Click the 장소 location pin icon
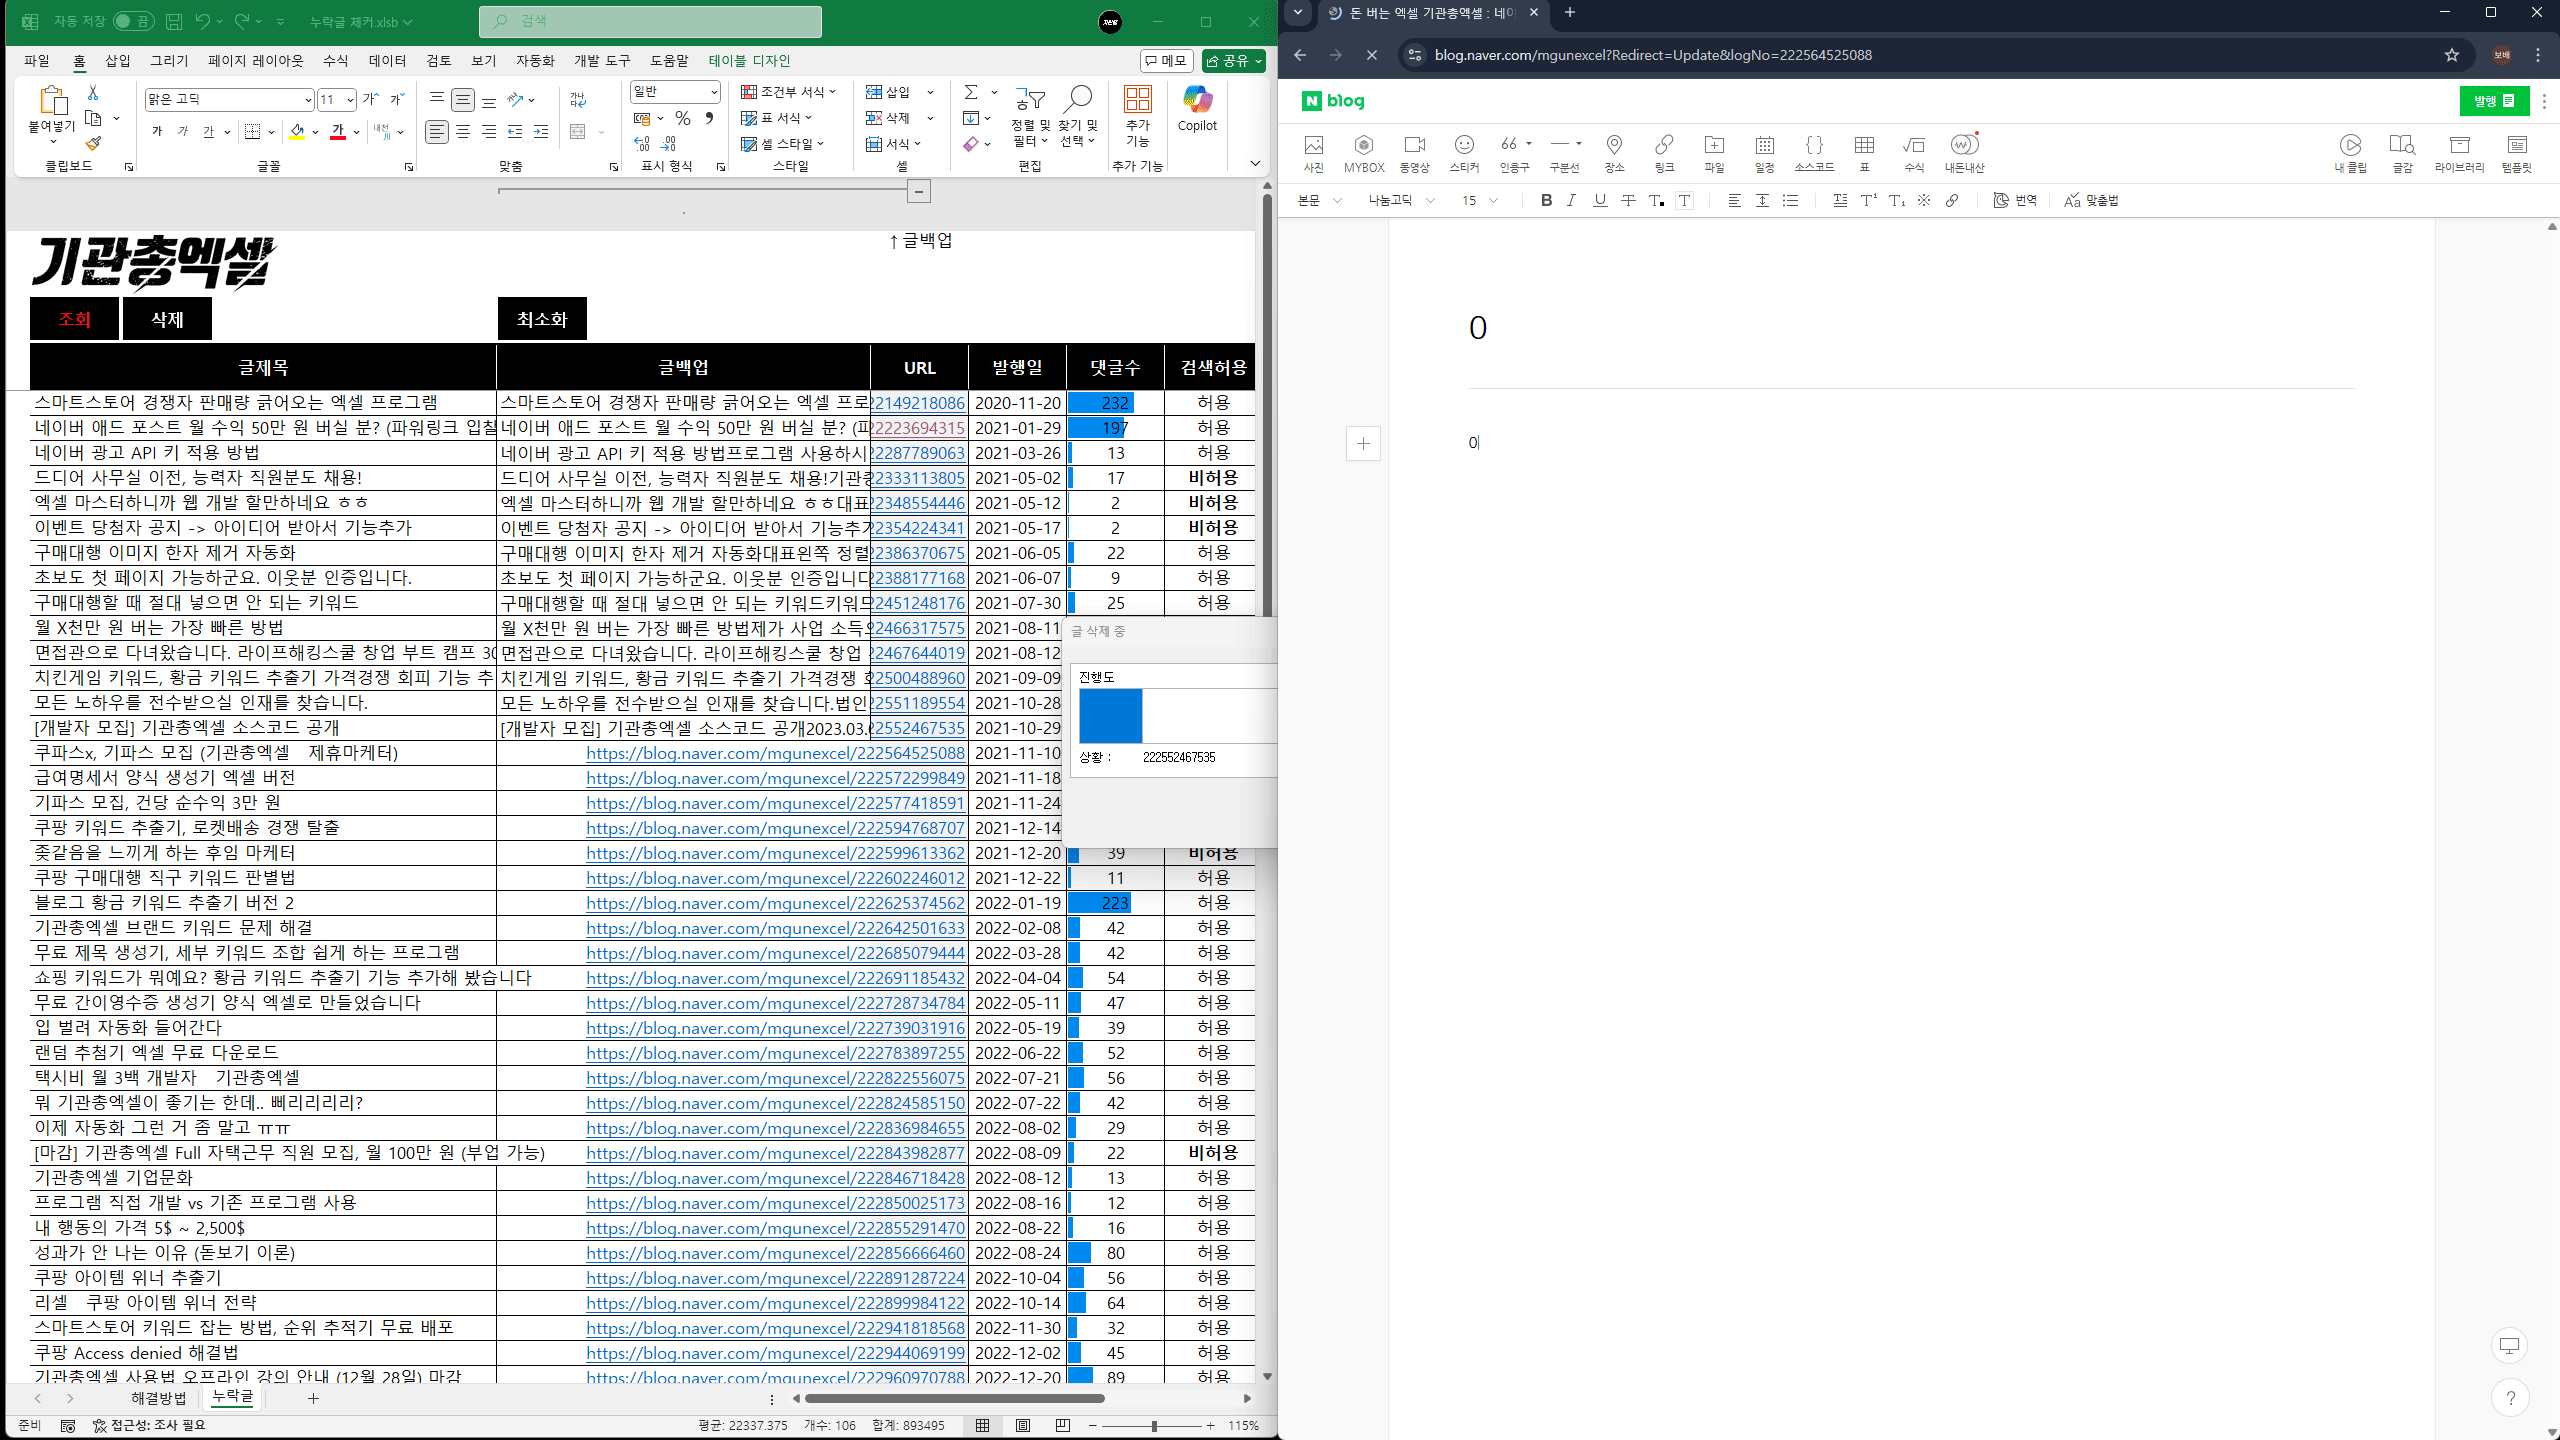The image size is (2560, 1440). click(x=1614, y=152)
